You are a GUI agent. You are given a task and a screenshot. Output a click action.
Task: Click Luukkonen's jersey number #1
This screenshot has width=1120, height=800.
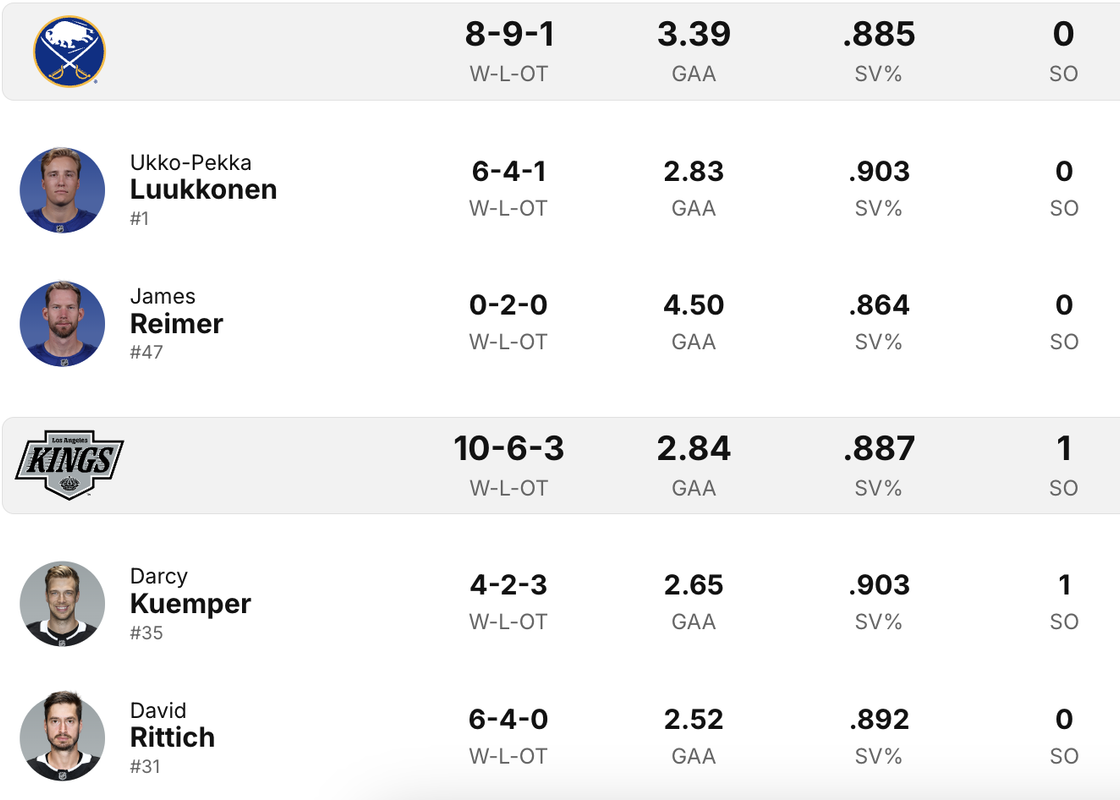point(139,219)
